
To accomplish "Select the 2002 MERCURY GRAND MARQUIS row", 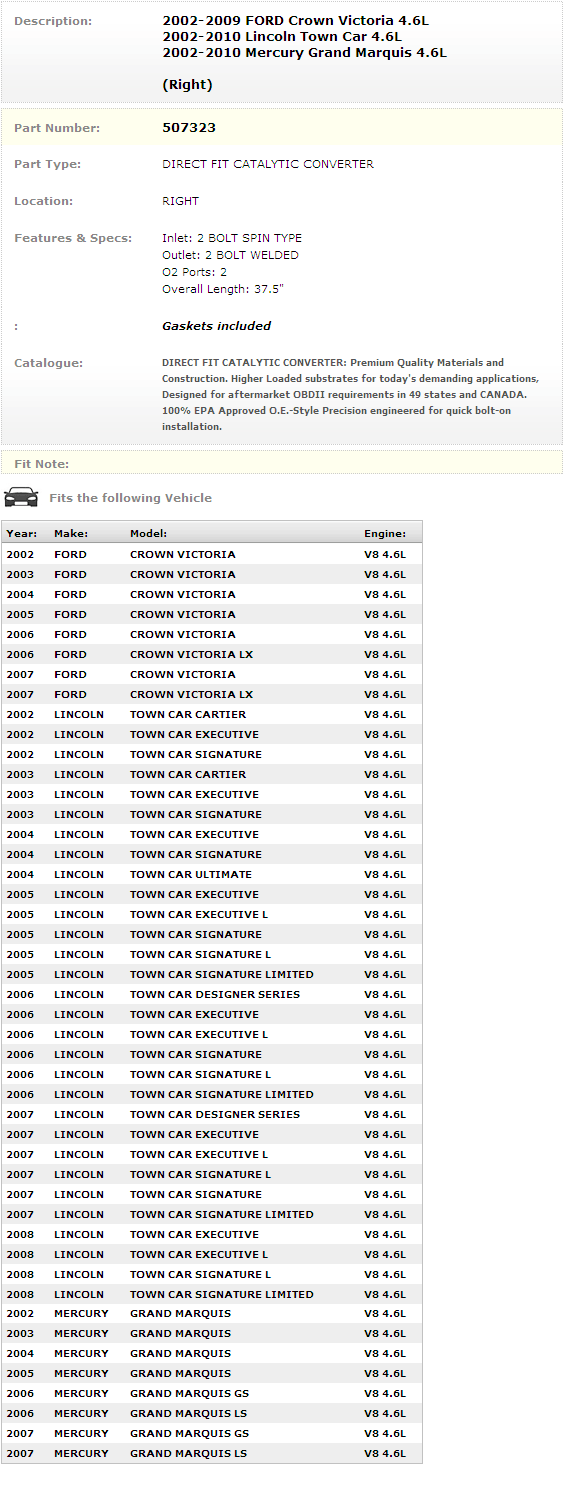I will (x=212, y=1313).
